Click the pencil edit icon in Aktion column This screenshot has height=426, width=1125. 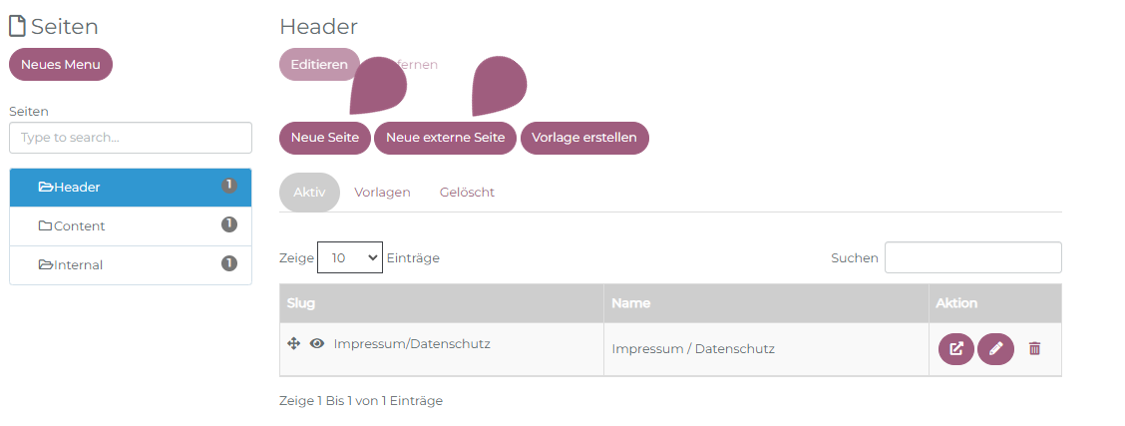click(x=995, y=349)
